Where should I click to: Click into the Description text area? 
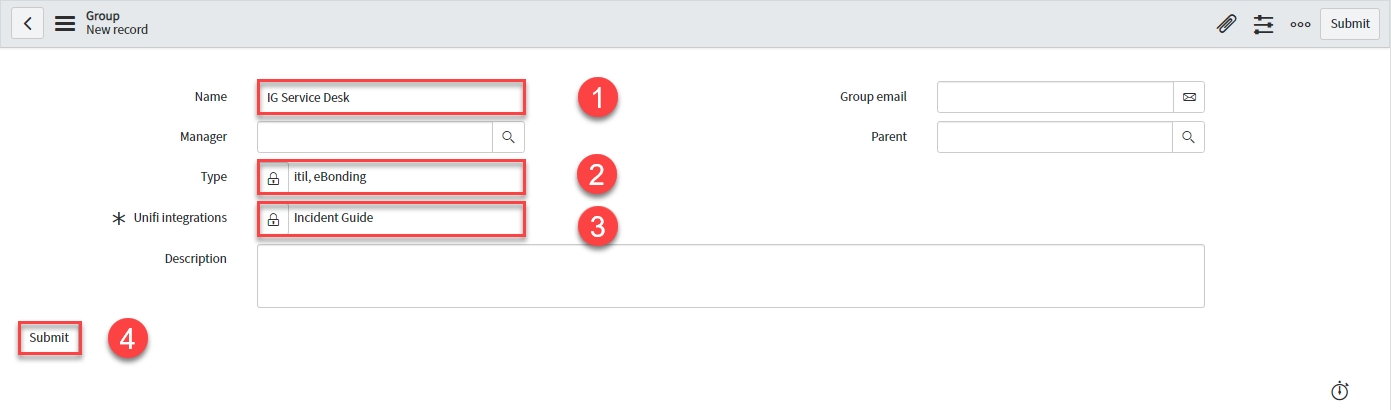[730, 275]
